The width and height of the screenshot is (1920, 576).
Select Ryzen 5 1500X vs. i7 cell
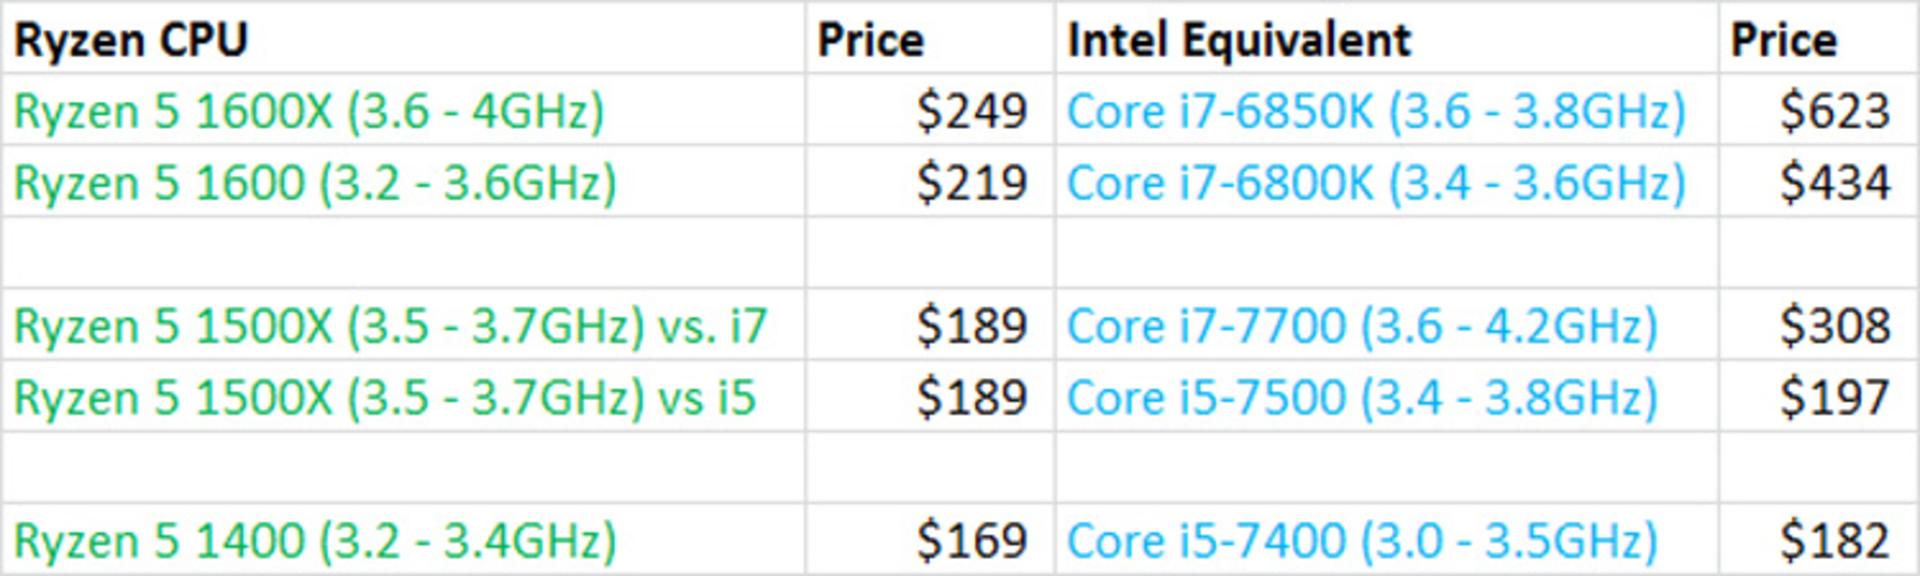coord(403,325)
